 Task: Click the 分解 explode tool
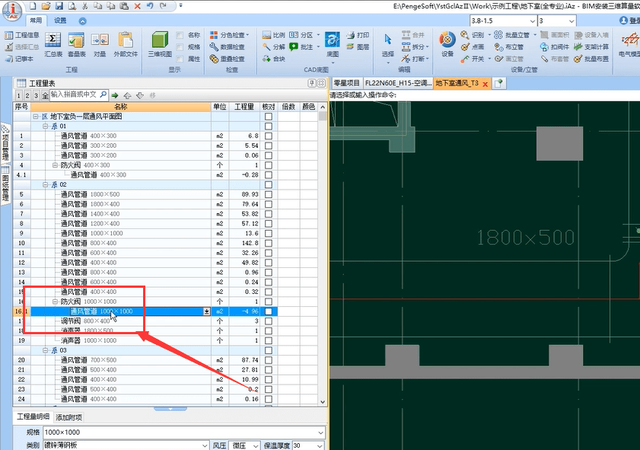[273, 47]
